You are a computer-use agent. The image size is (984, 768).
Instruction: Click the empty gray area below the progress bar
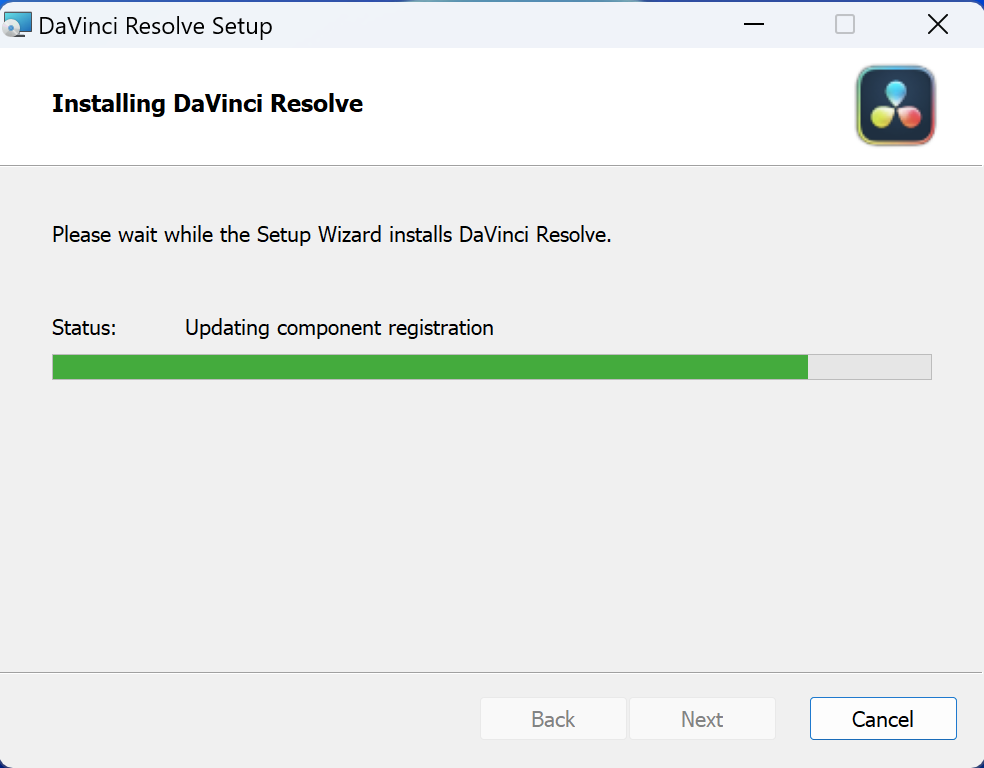coord(490,520)
